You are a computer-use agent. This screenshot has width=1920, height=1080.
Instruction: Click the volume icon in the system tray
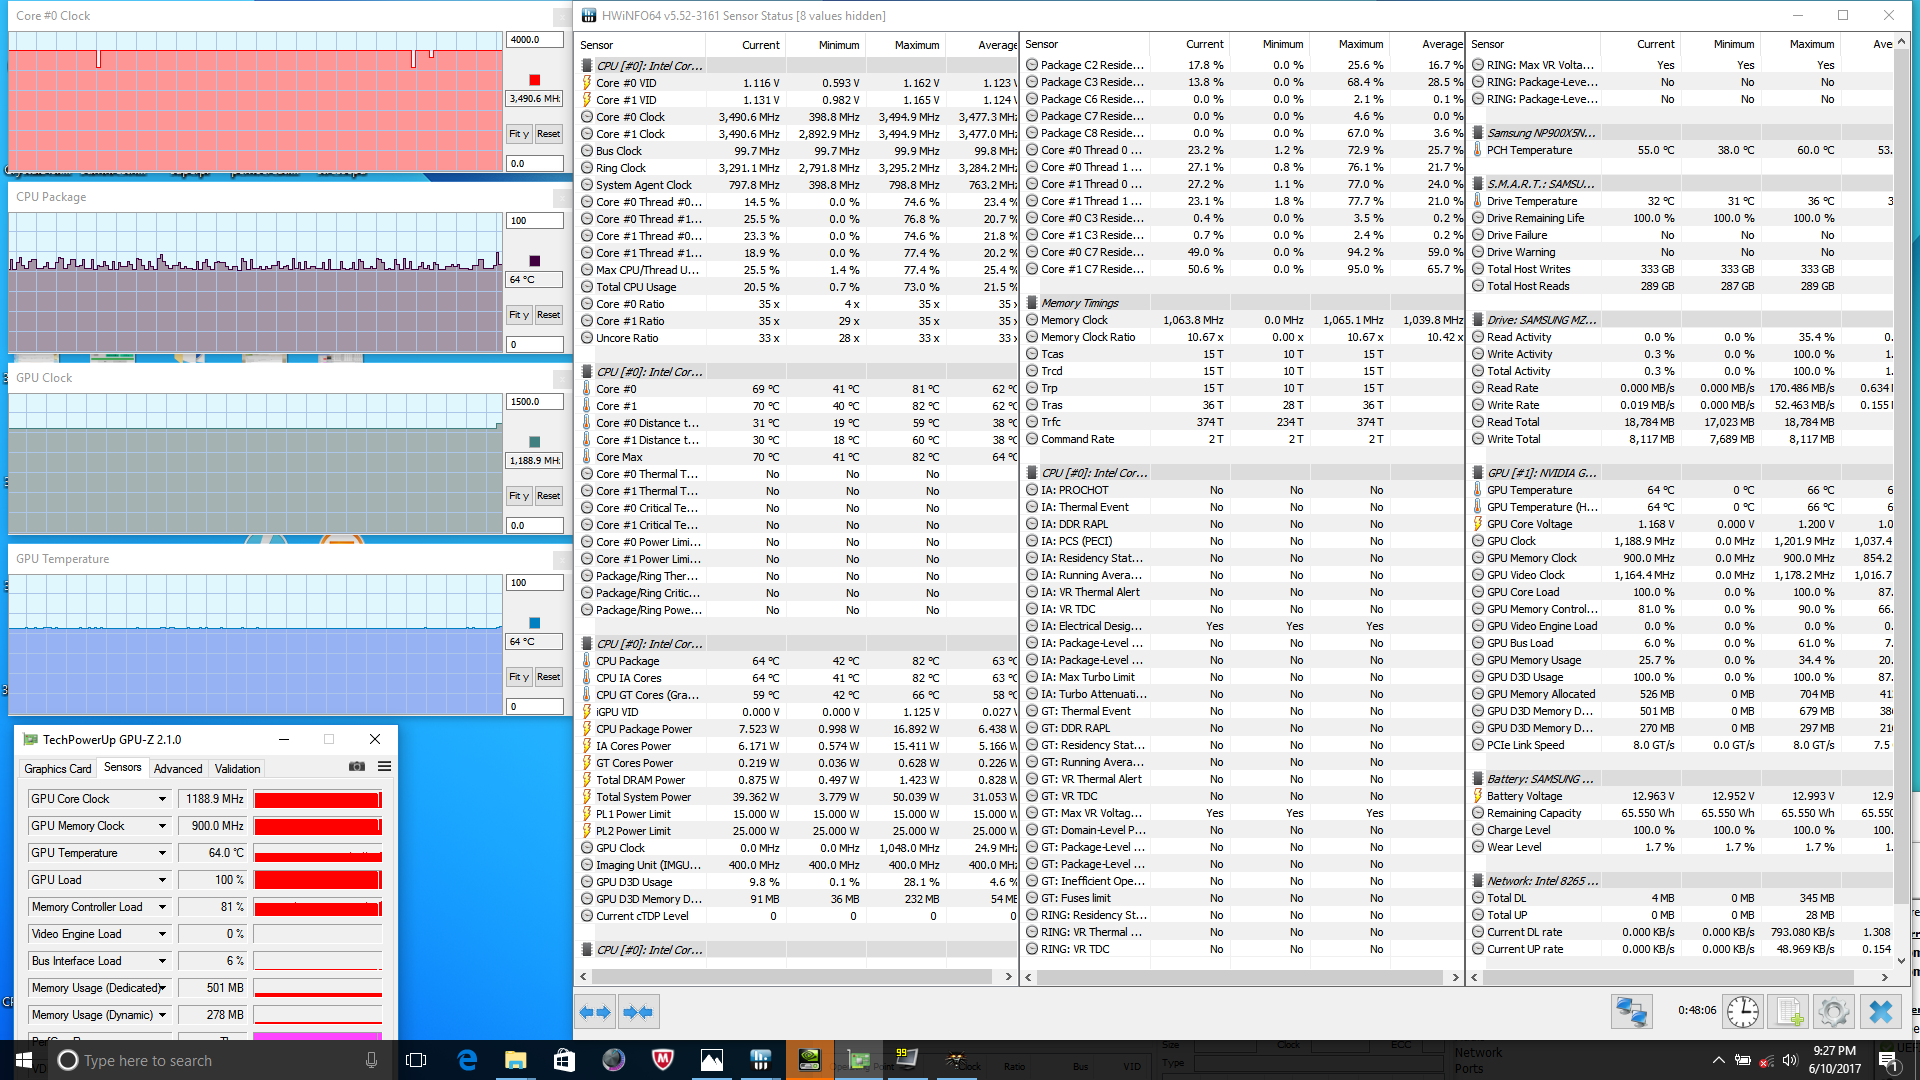click(x=1790, y=1060)
